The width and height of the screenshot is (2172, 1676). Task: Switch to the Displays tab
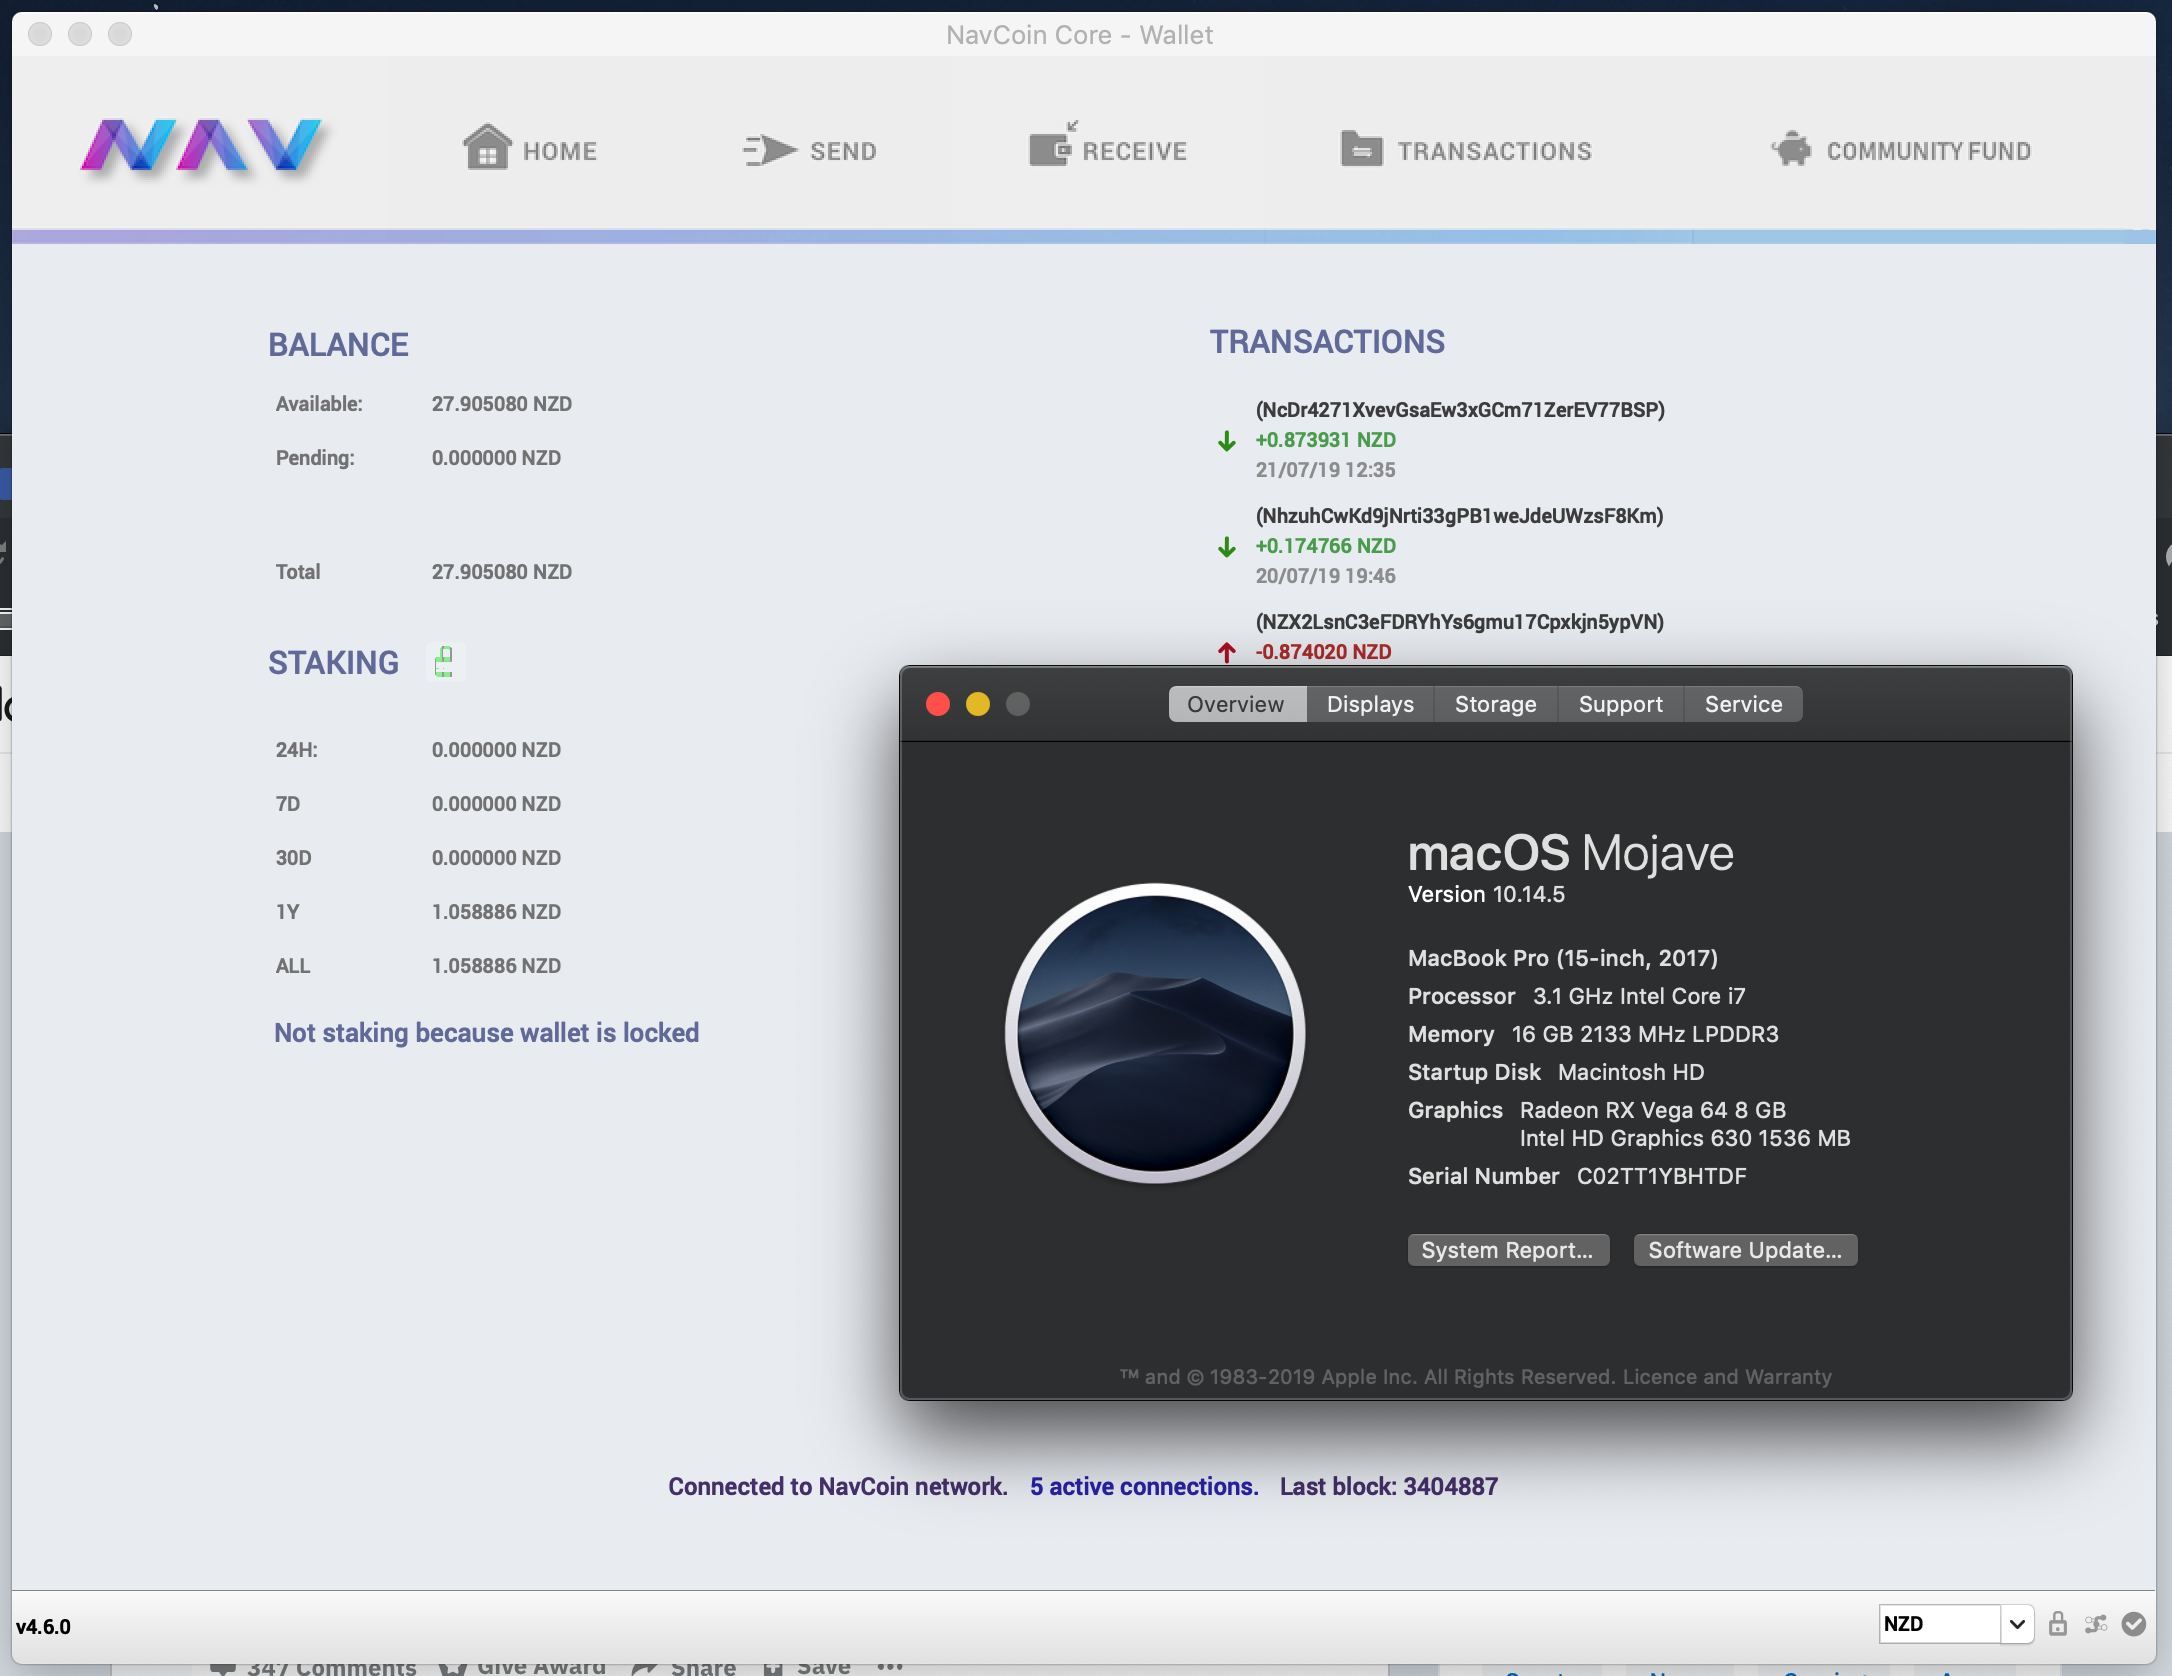tap(1369, 704)
